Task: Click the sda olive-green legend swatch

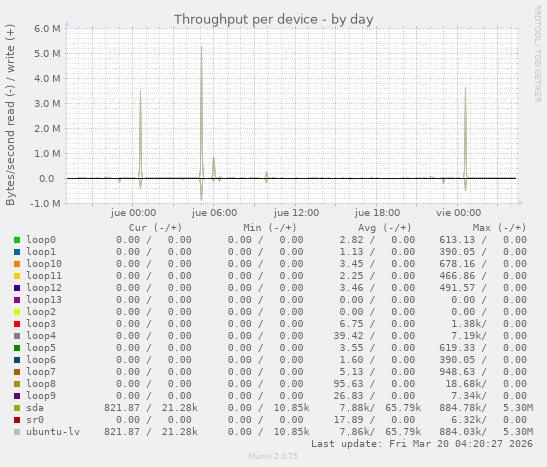Action: click(x=17, y=408)
